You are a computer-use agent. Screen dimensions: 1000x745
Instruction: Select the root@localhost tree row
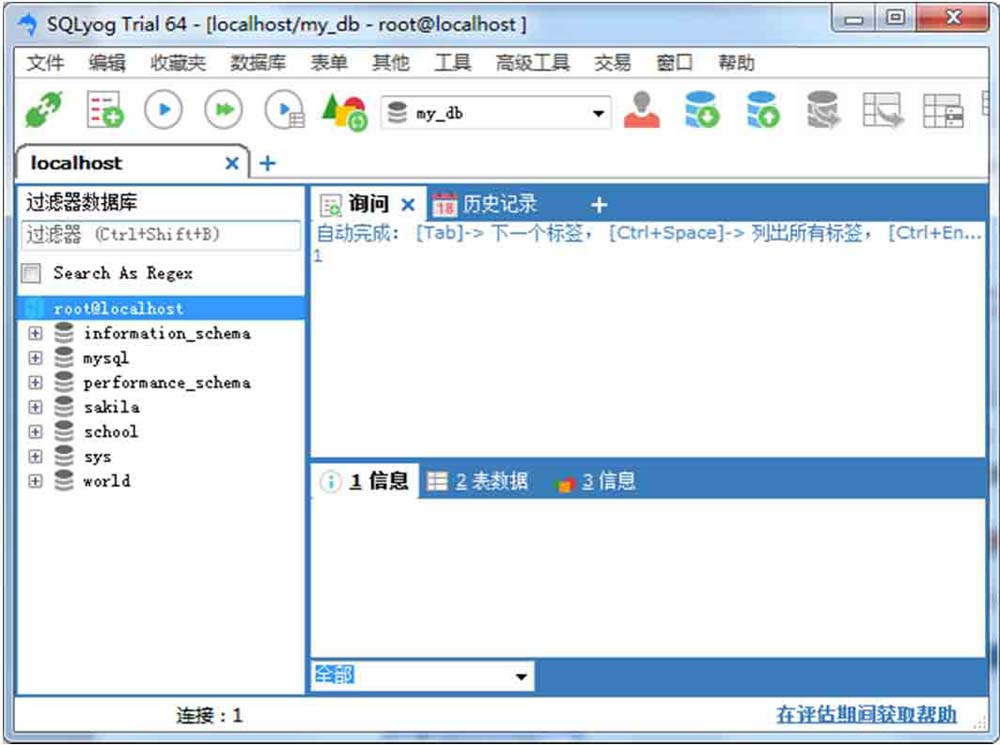(x=162, y=309)
